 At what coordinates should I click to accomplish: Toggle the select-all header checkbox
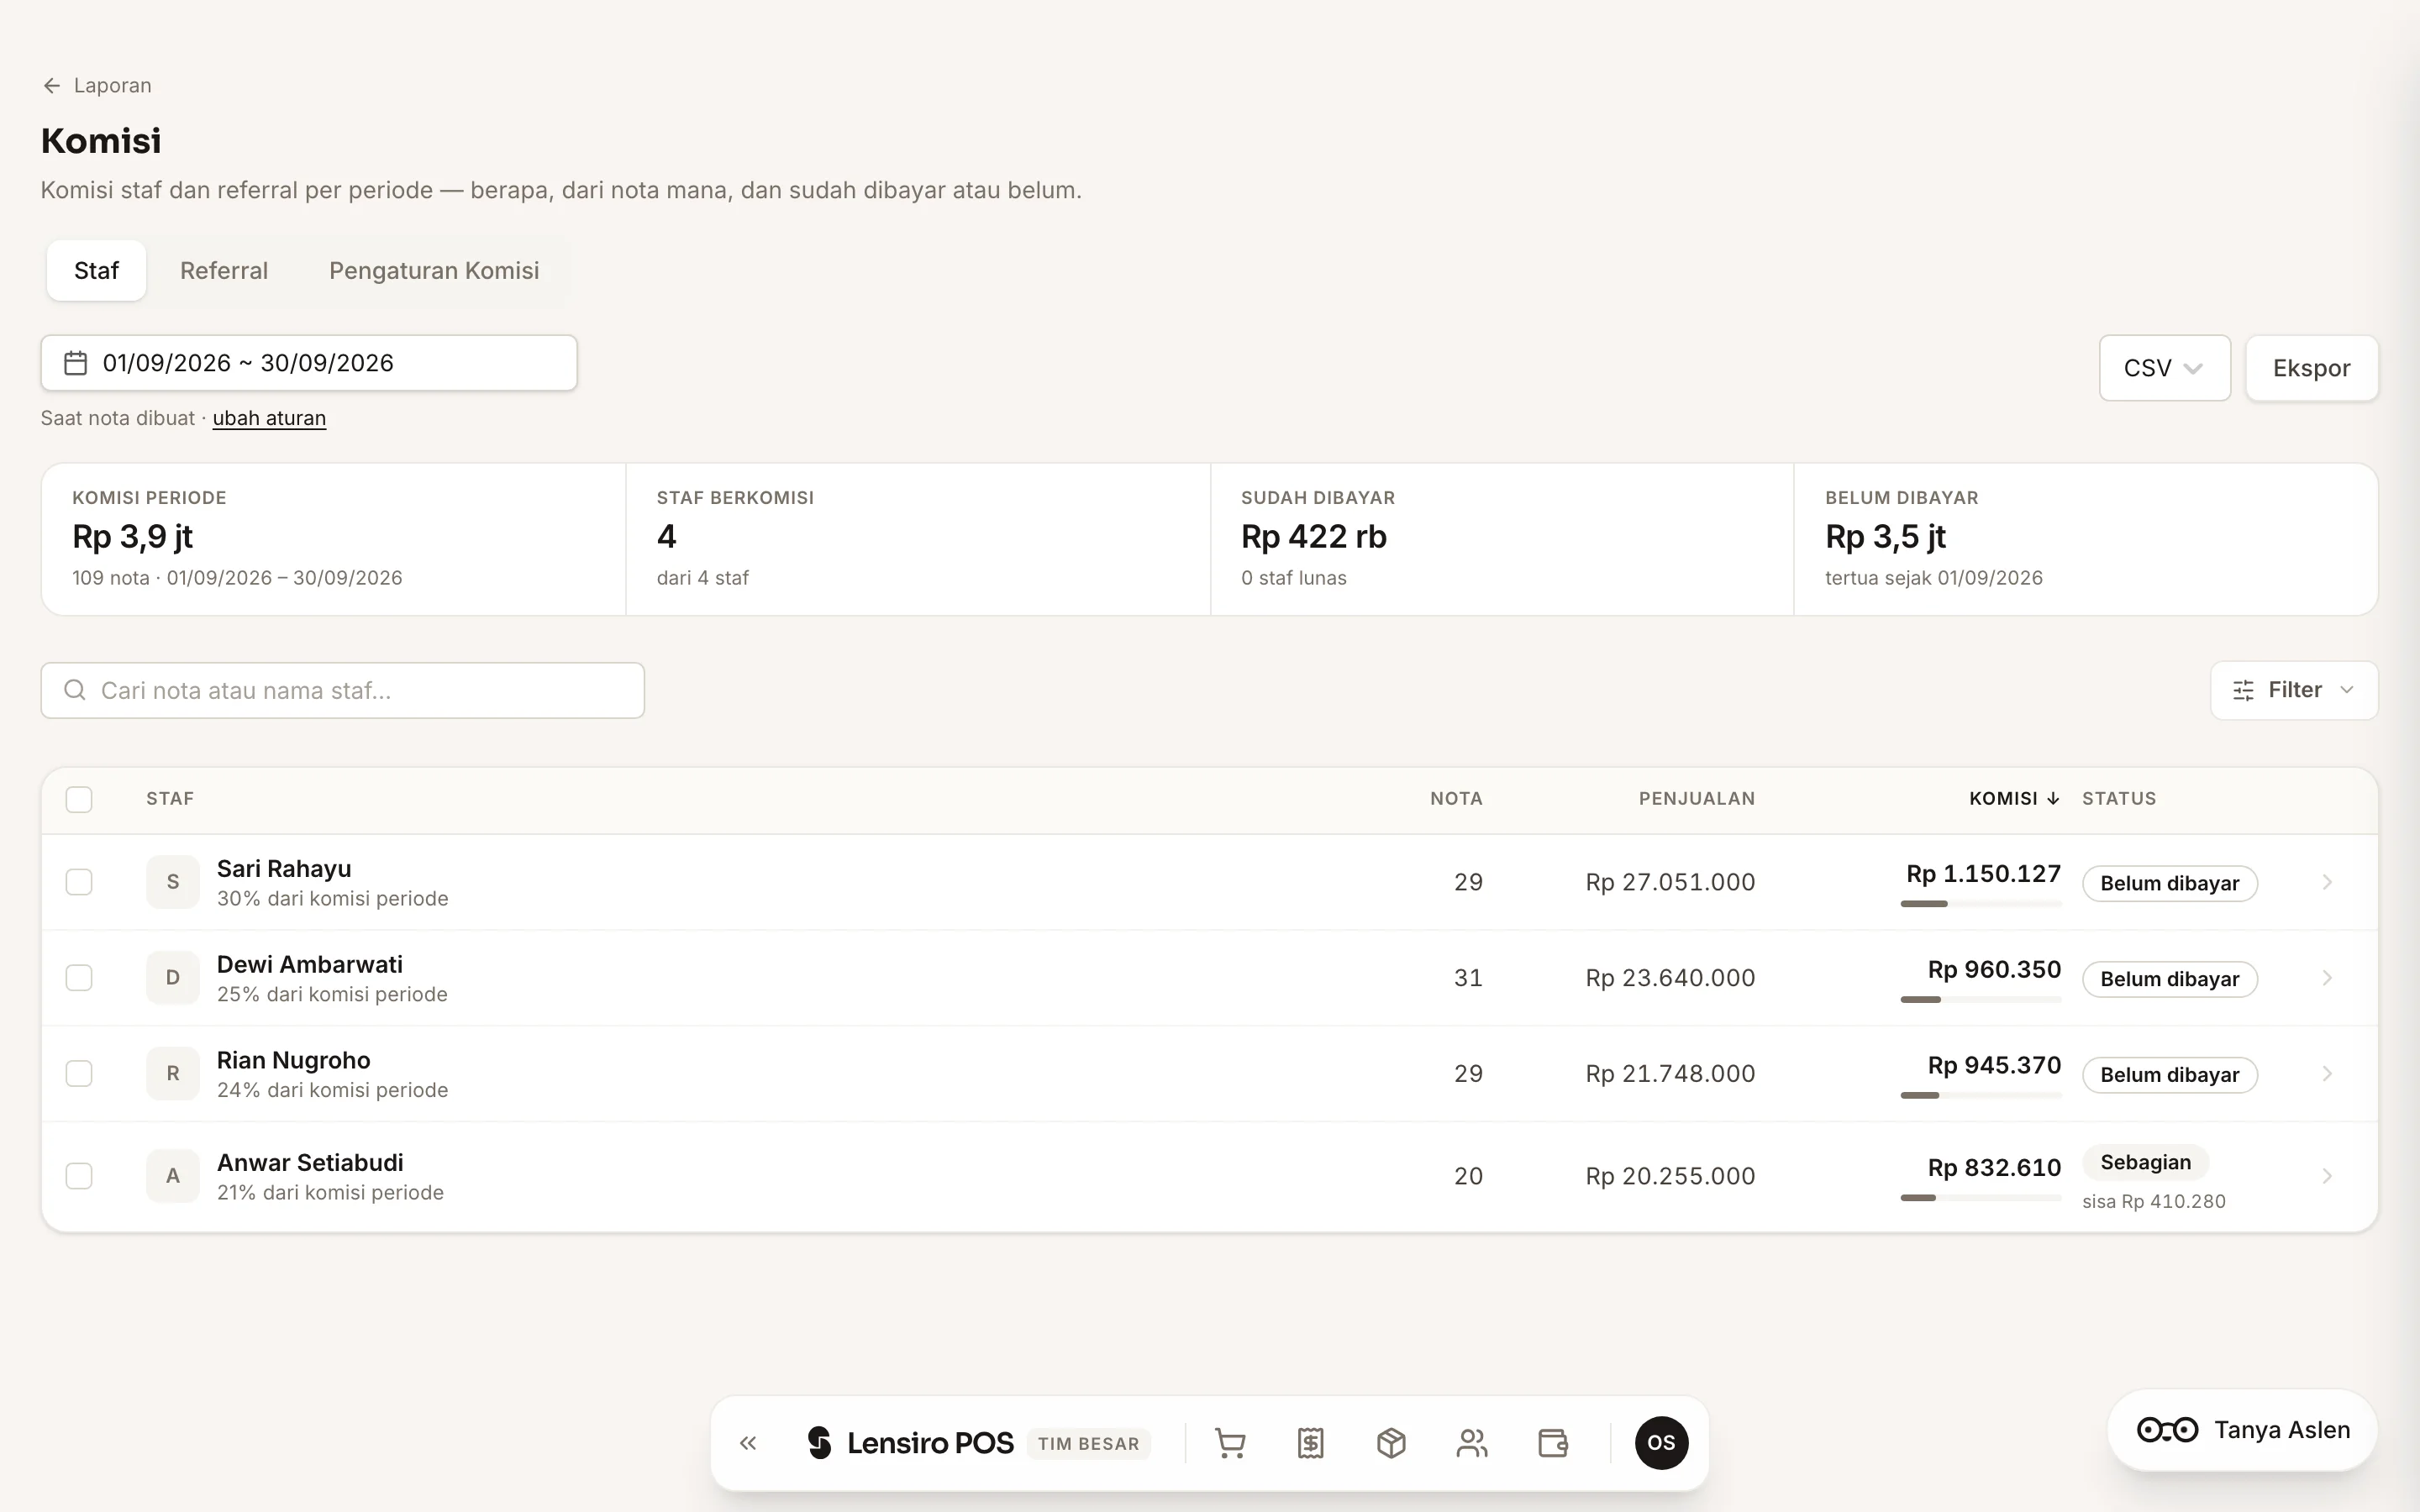point(79,799)
